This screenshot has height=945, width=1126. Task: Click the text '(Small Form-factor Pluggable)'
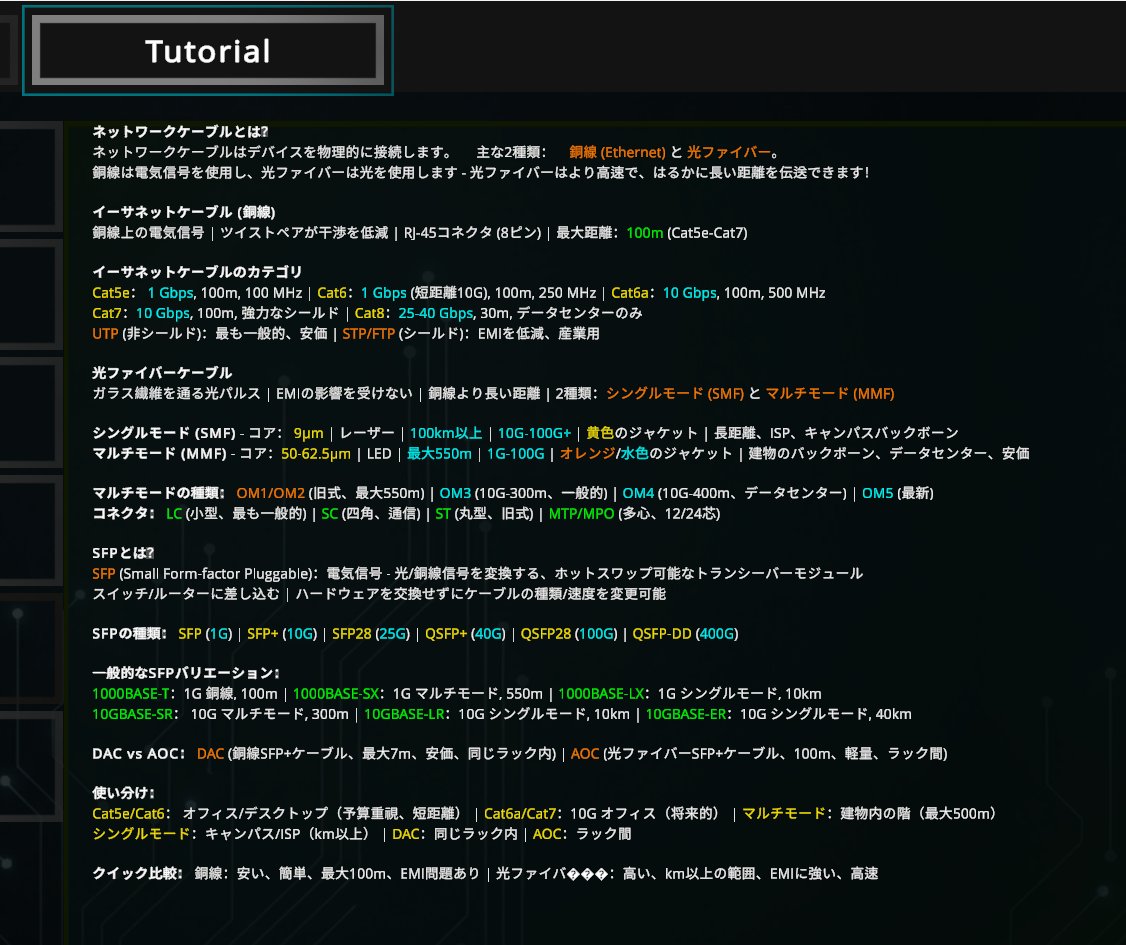(216, 574)
